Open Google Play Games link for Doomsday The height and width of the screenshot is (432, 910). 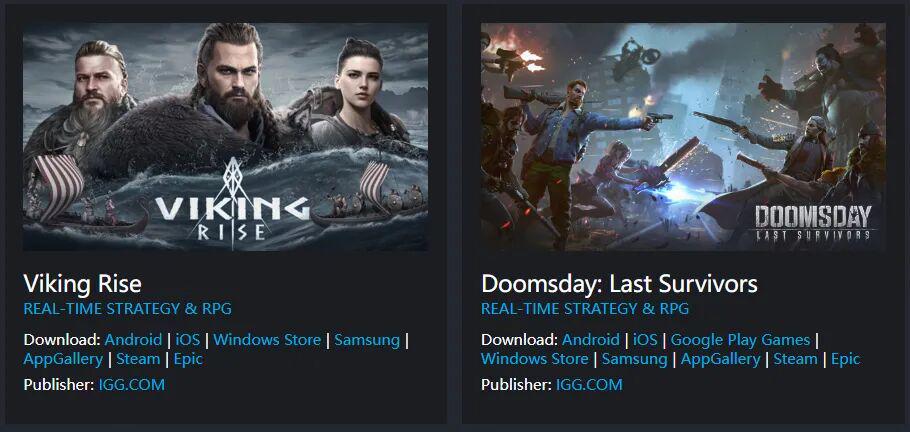(741, 340)
